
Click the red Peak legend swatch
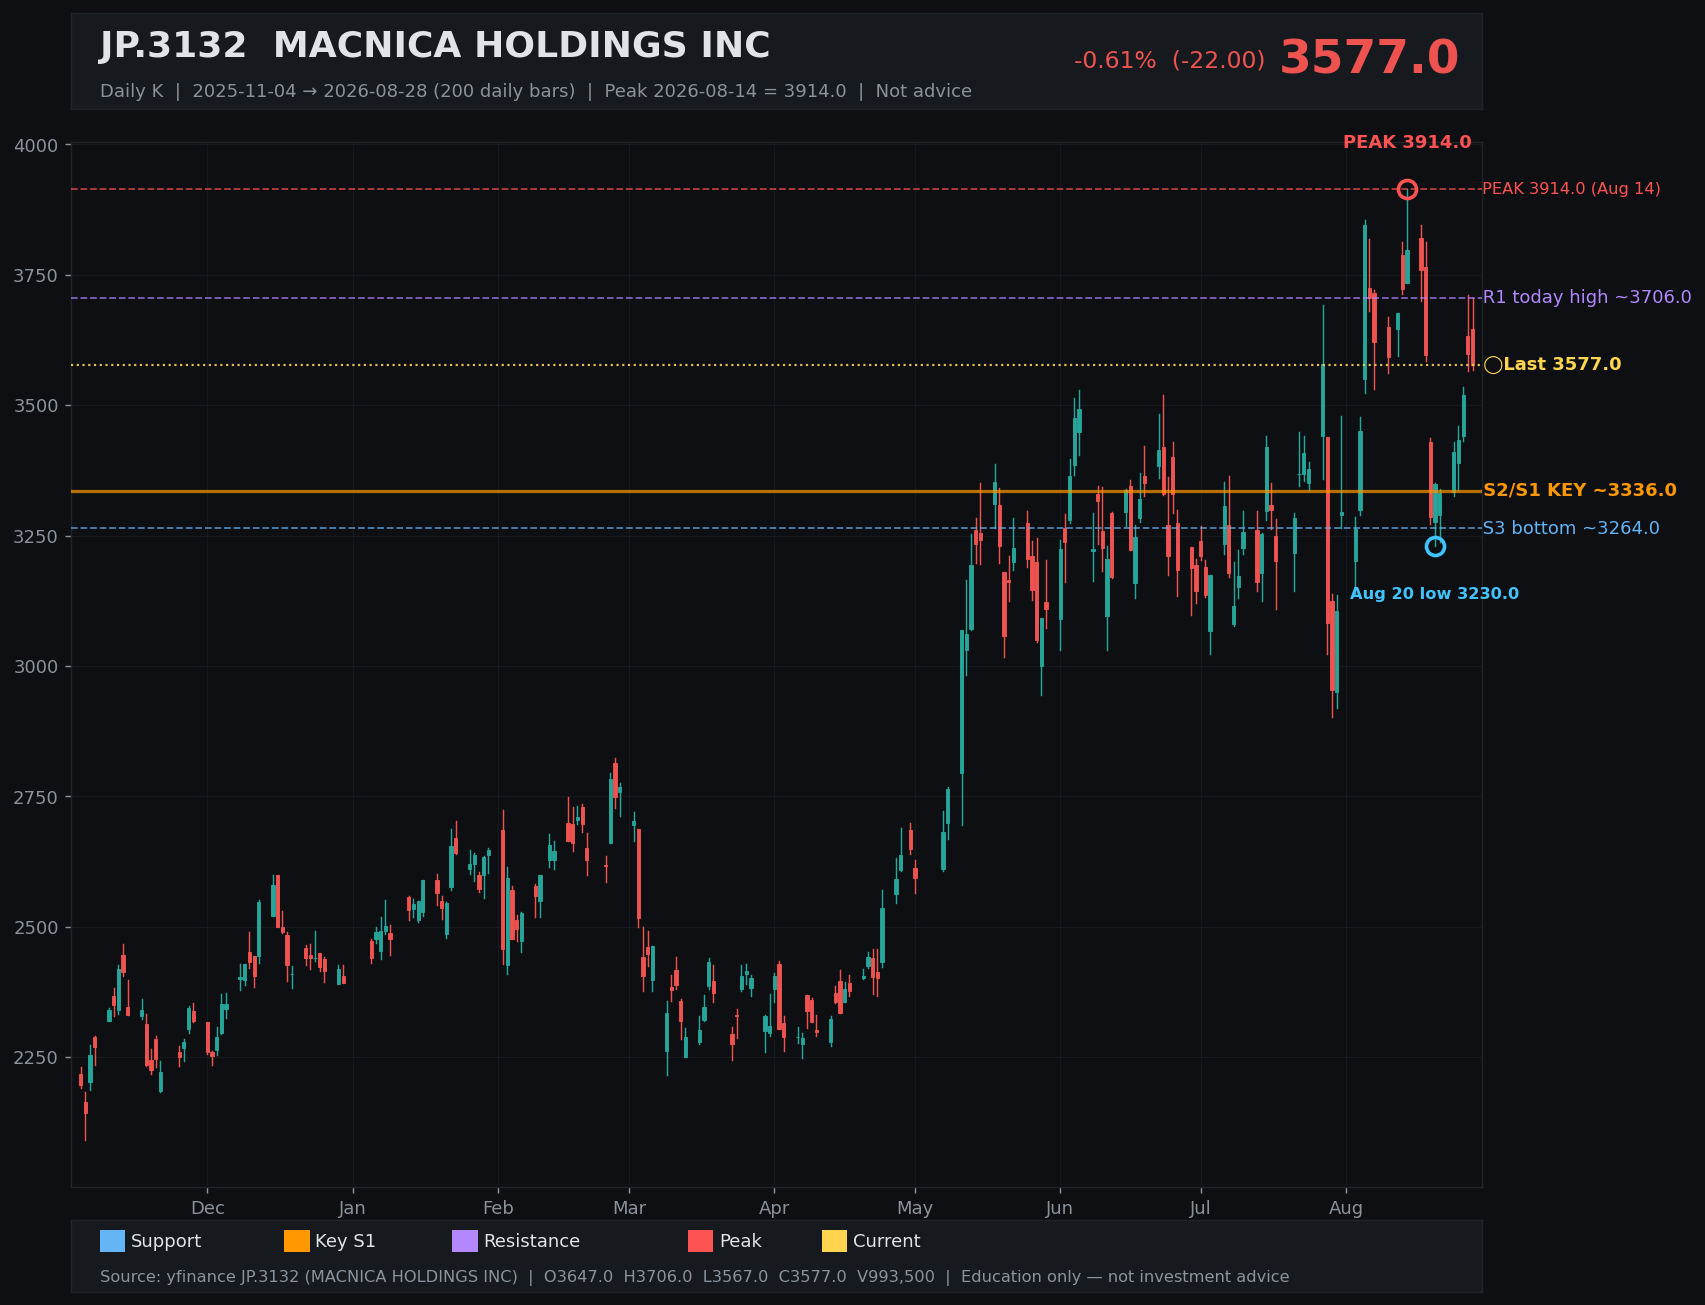point(701,1241)
